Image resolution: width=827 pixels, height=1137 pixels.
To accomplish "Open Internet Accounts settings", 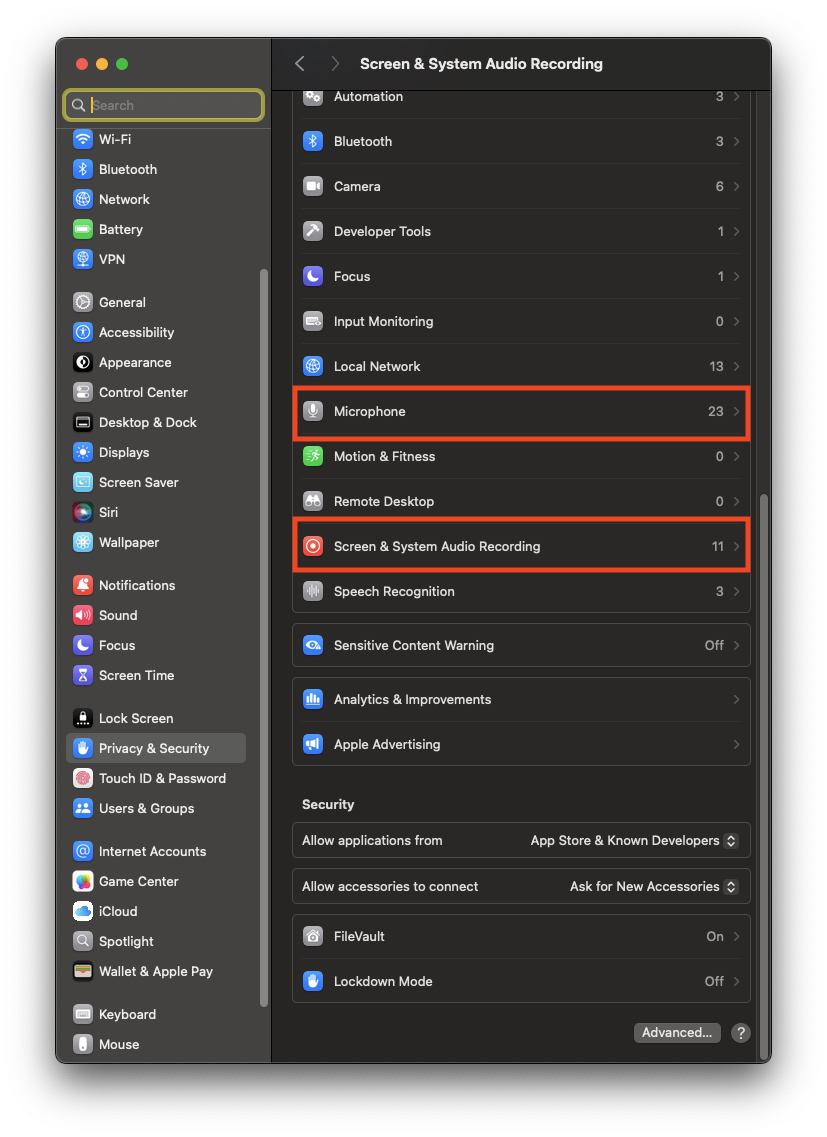I will 156,851.
